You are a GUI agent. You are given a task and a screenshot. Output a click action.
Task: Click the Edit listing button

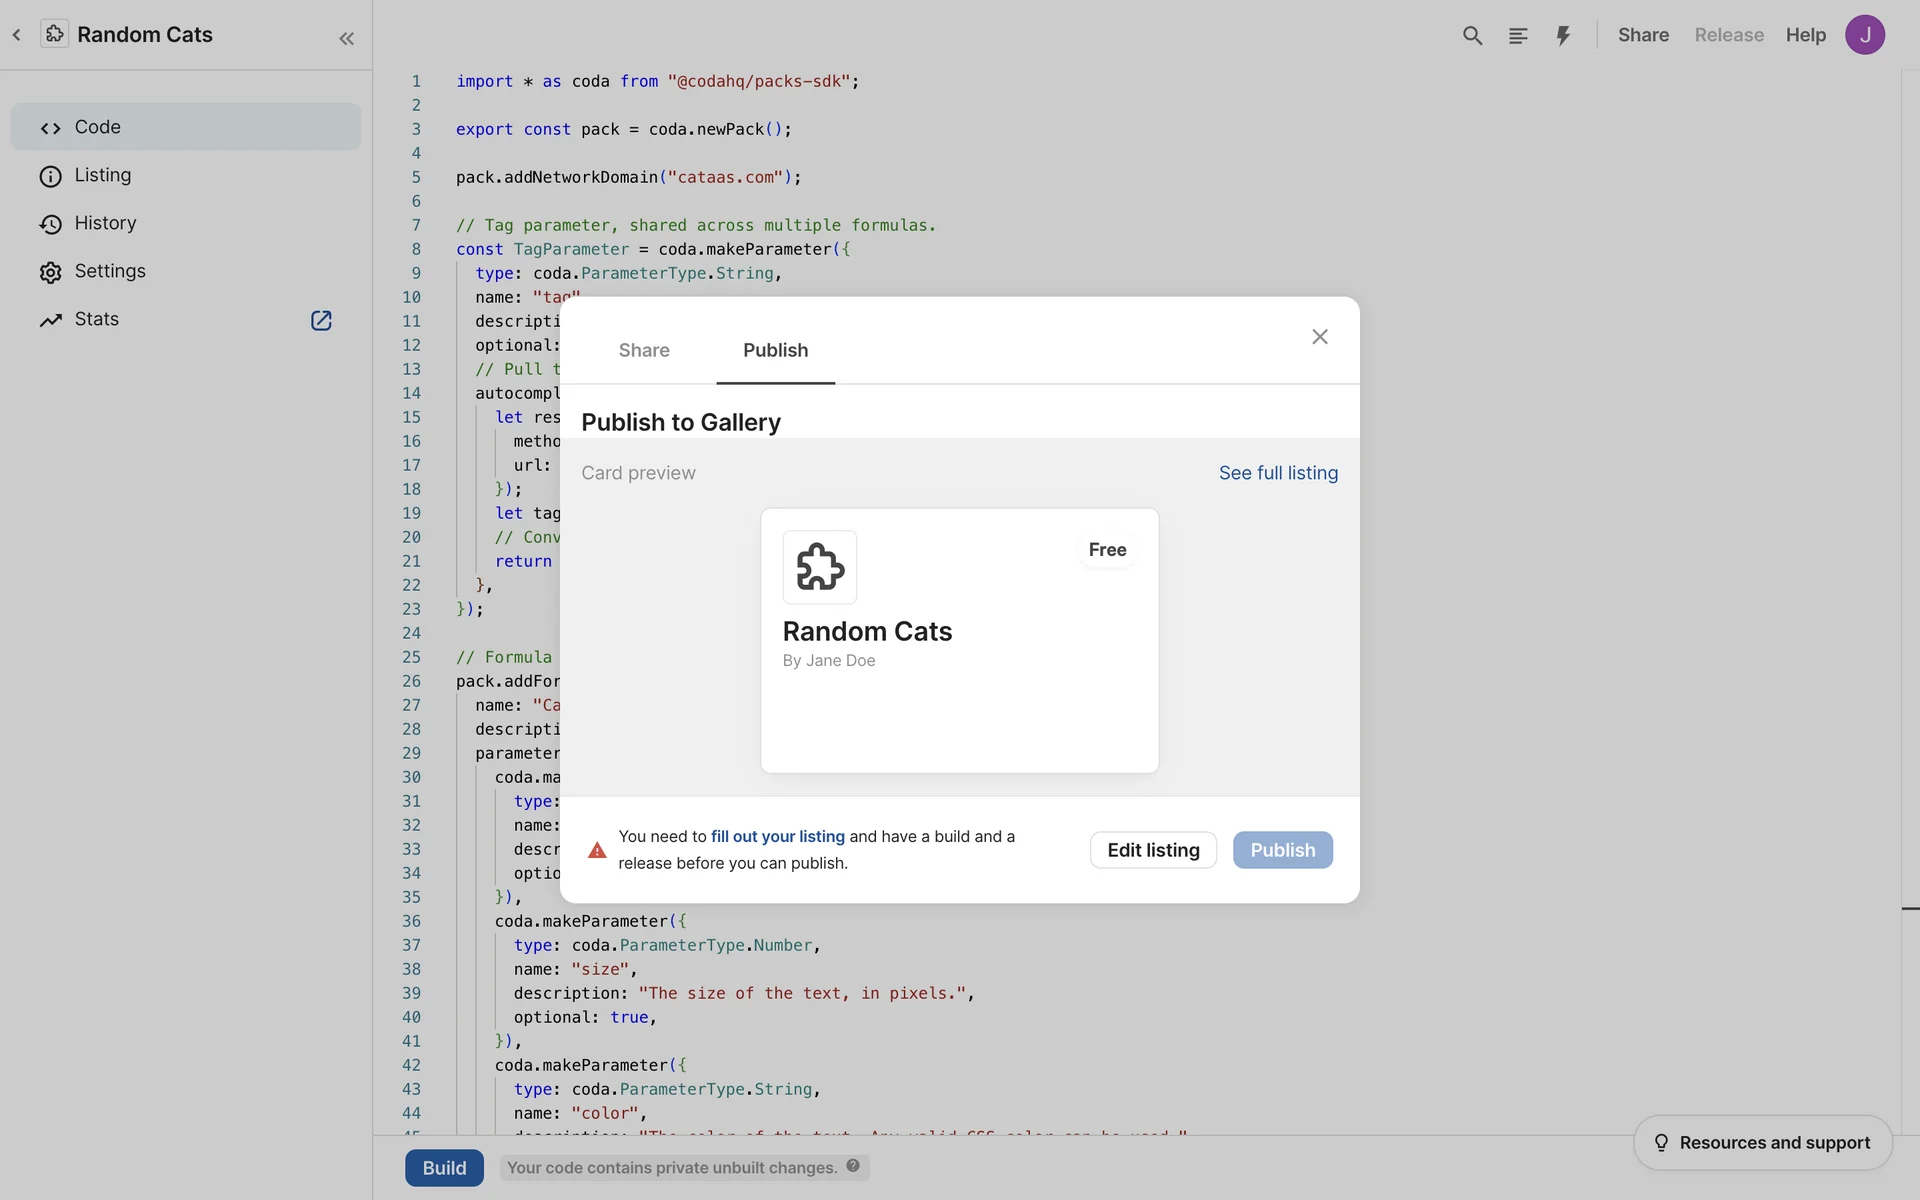1153,850
